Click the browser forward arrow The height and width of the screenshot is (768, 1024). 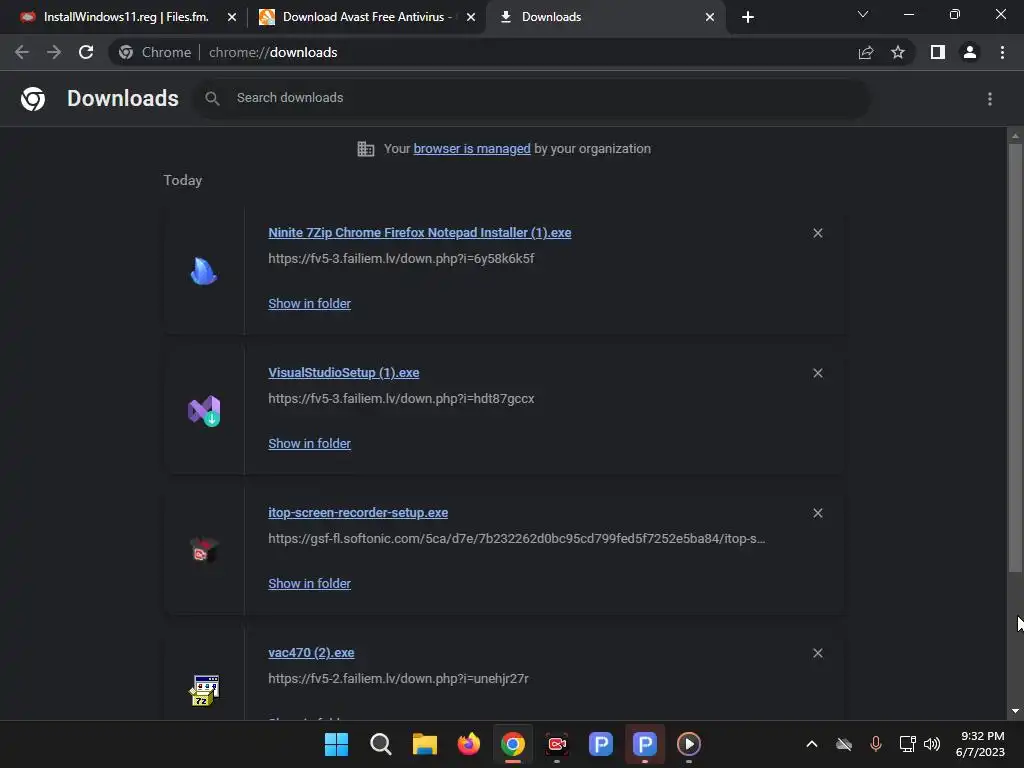[54, 52]
